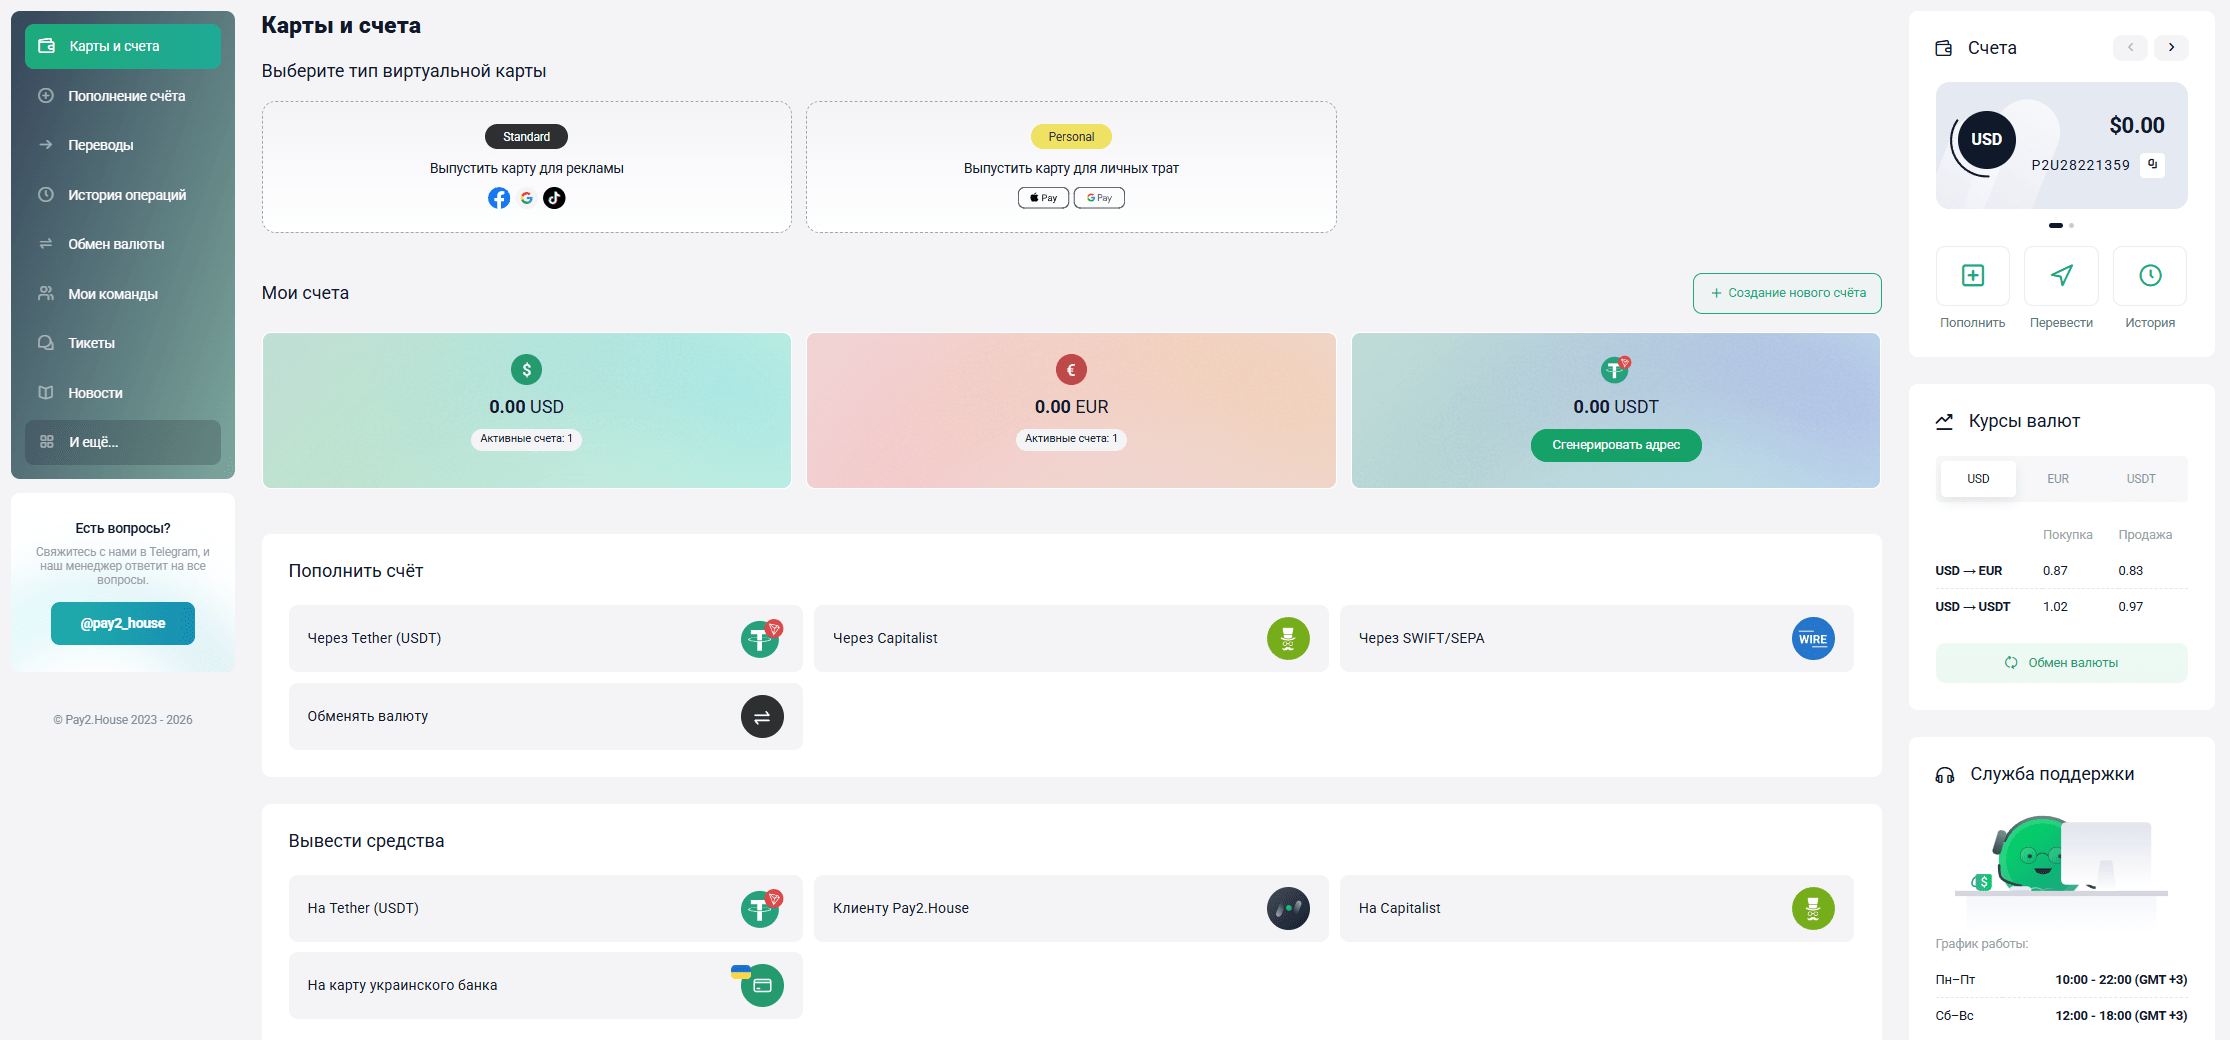
Task: Click Создание нового счёта button
Action: [x=1786, y=293]
